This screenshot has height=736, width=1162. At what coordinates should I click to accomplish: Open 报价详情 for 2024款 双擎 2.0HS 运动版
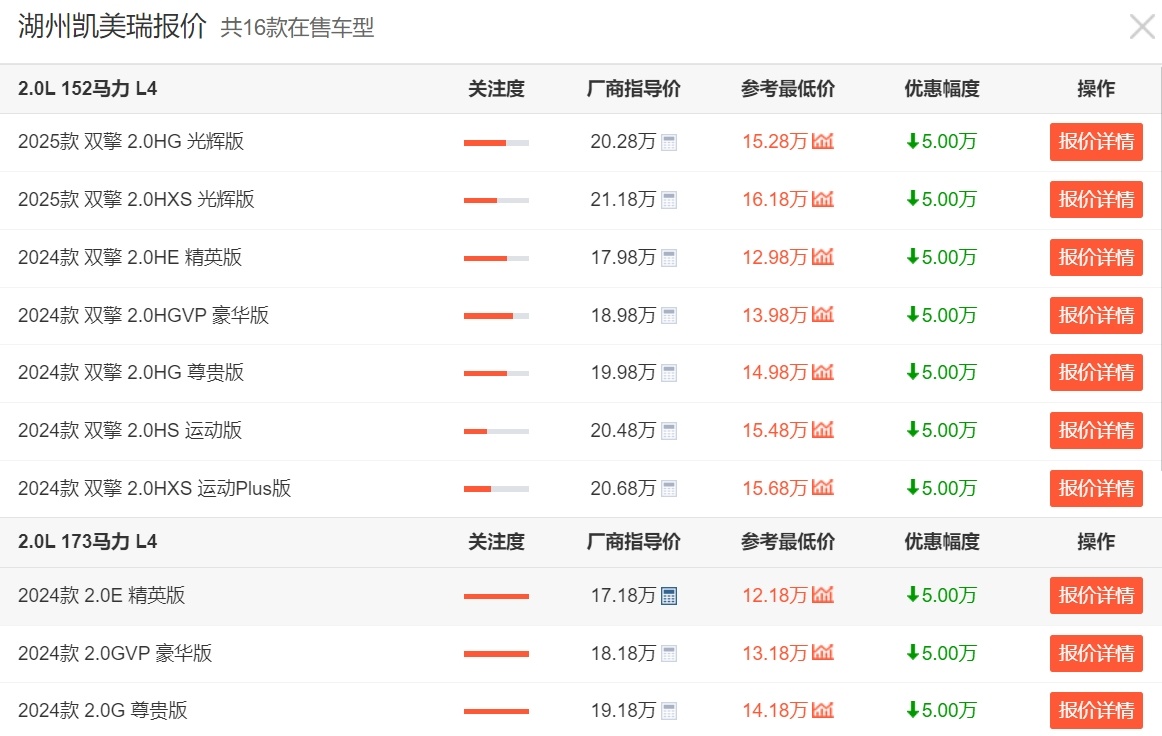1096,430
